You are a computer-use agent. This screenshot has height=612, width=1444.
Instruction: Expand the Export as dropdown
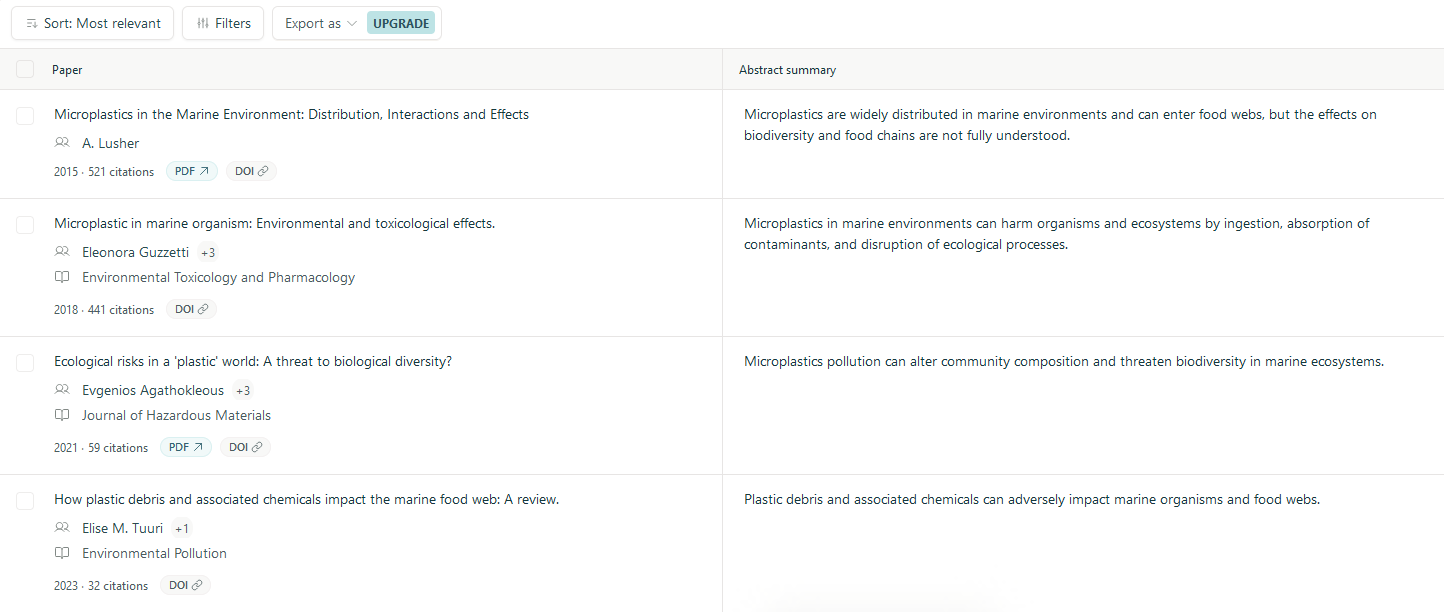tap(320, 23)
